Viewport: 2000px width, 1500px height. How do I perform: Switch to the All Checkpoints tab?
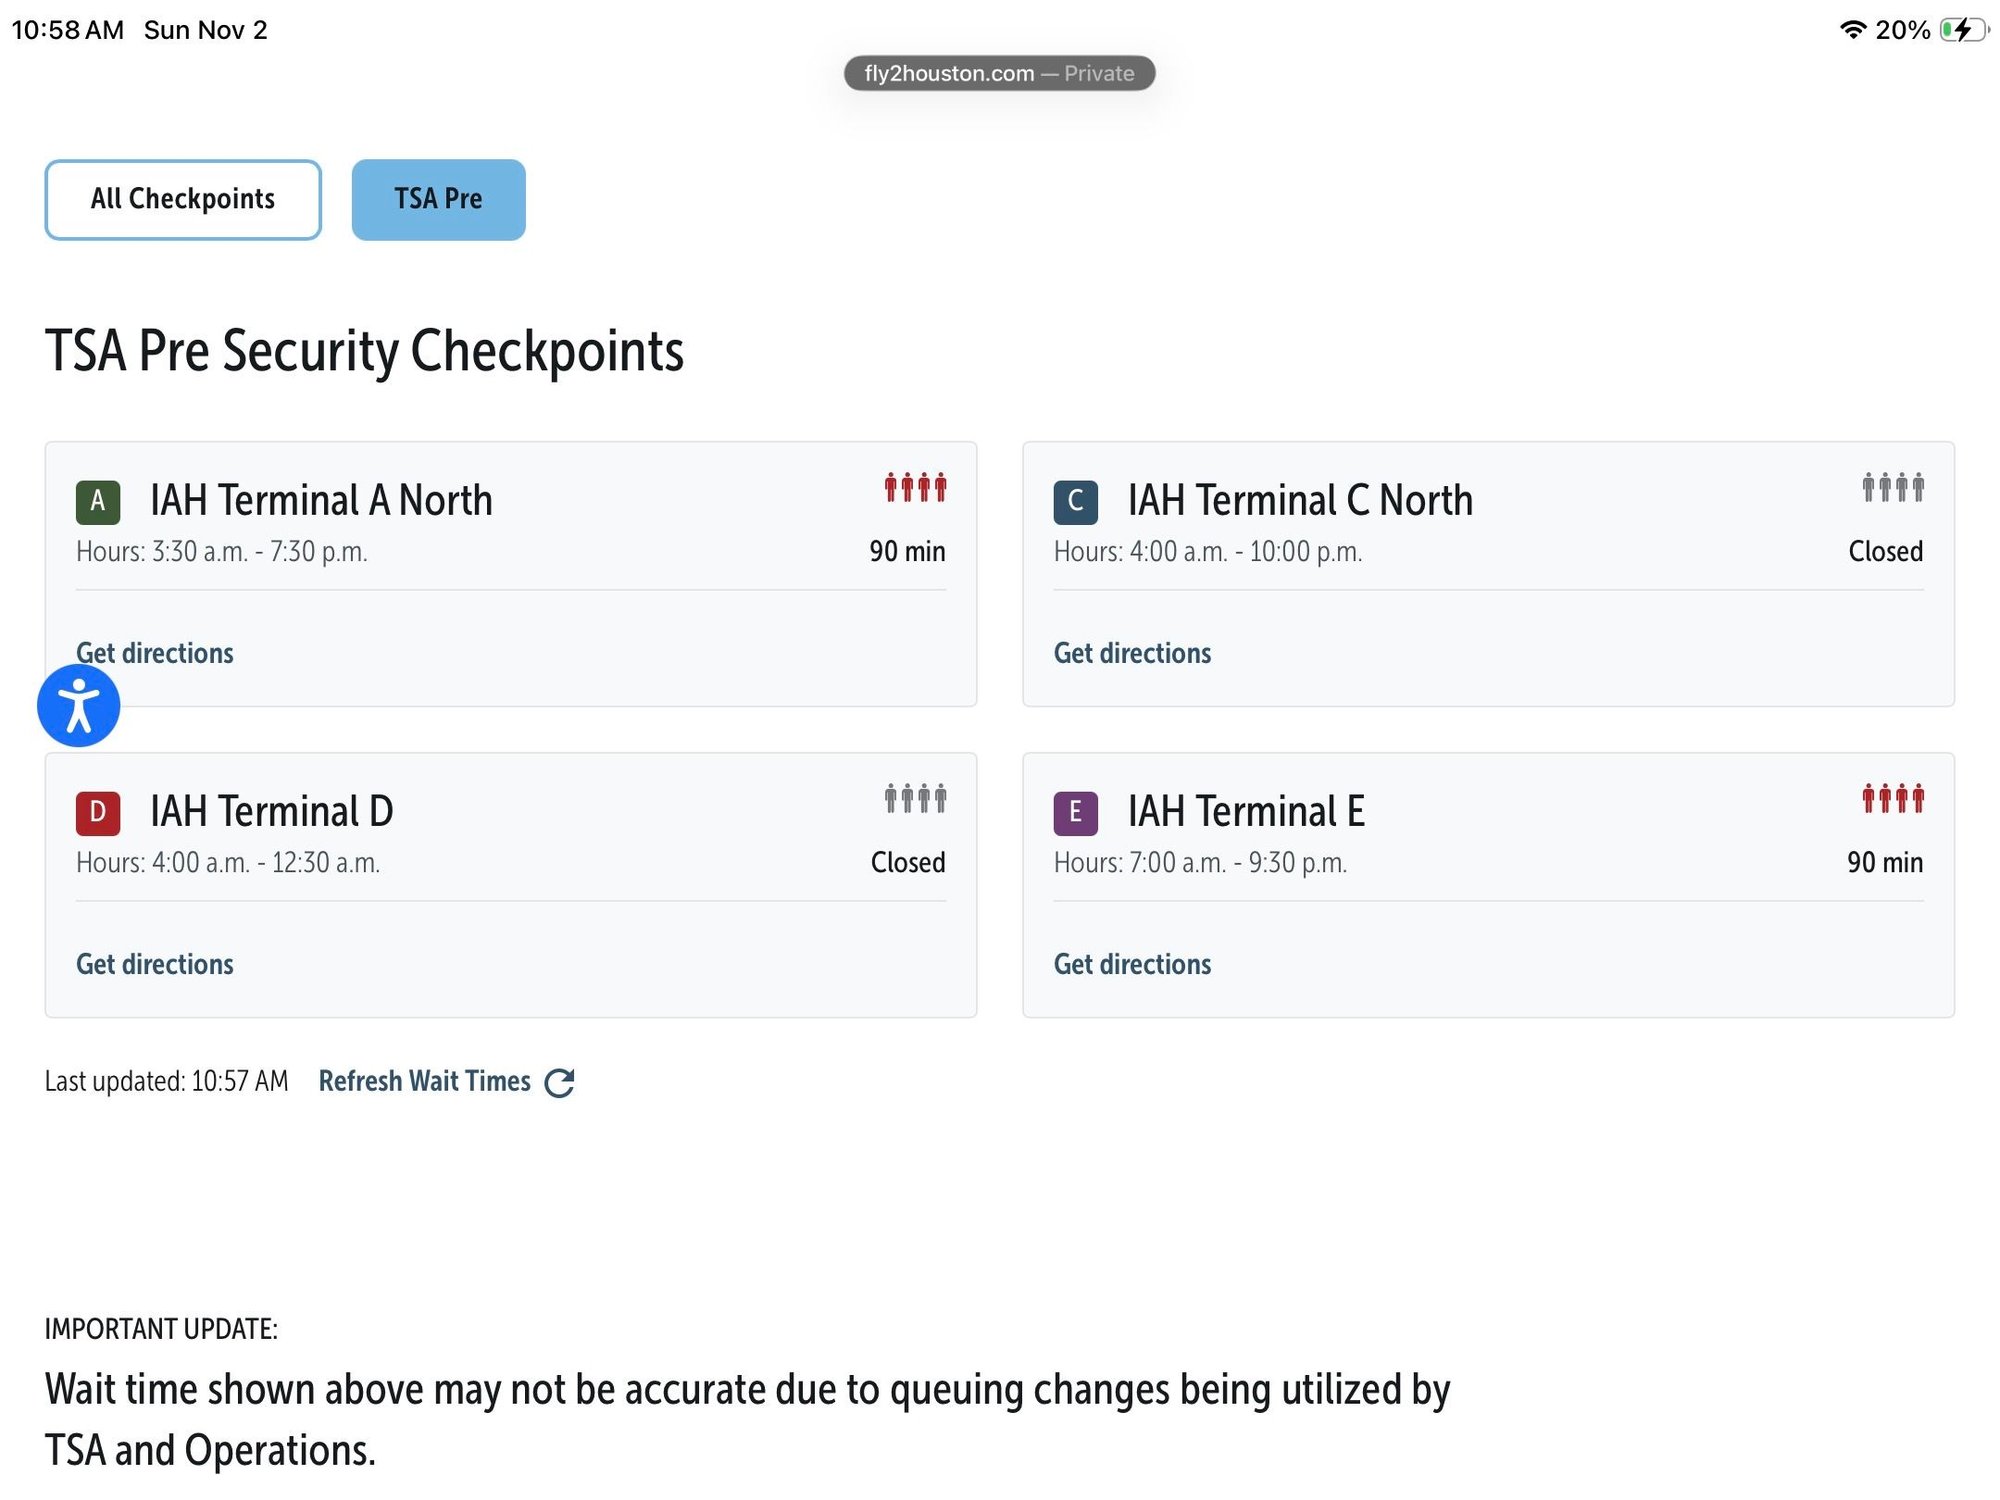pos(183,199)
